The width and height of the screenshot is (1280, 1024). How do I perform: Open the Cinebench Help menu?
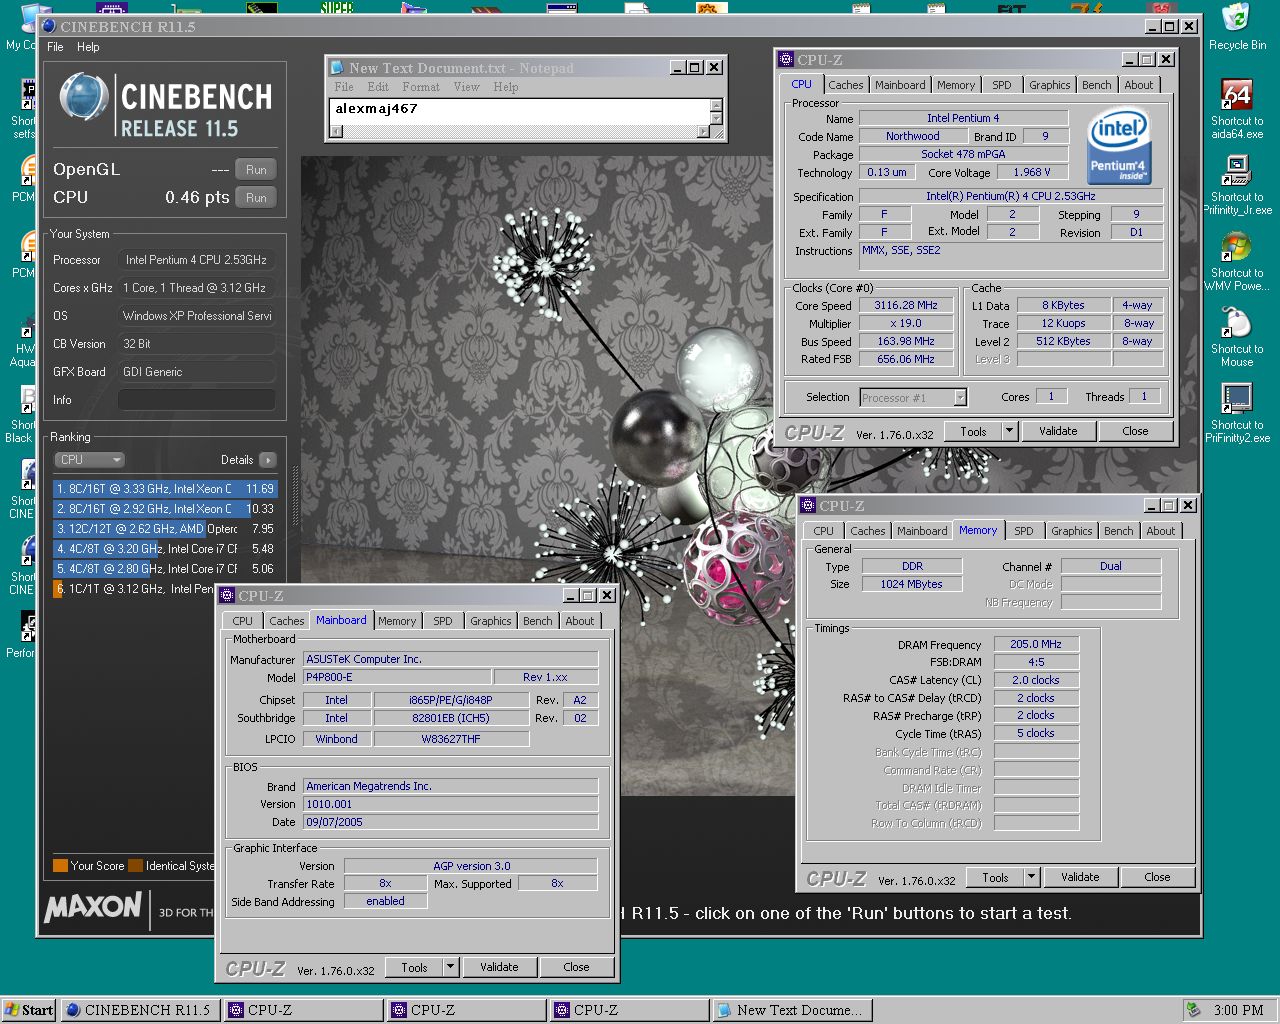pos(88,47)
